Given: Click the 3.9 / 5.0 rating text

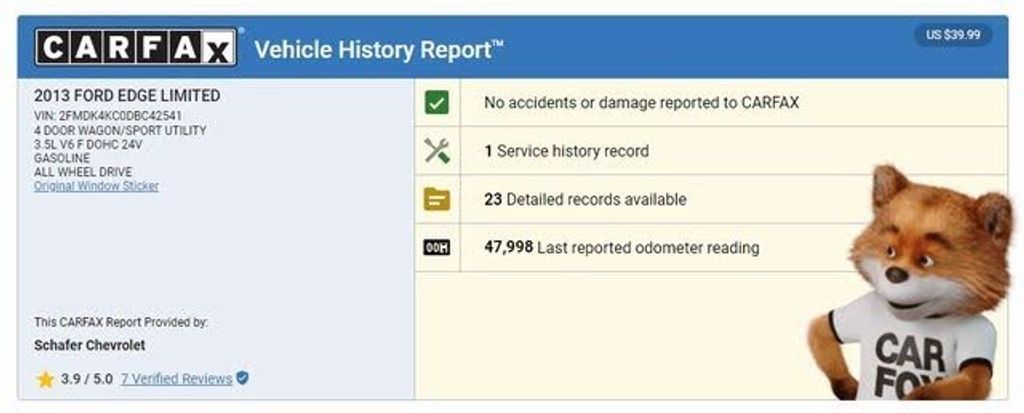Looking at the screenshot, I should pos(87,379).
